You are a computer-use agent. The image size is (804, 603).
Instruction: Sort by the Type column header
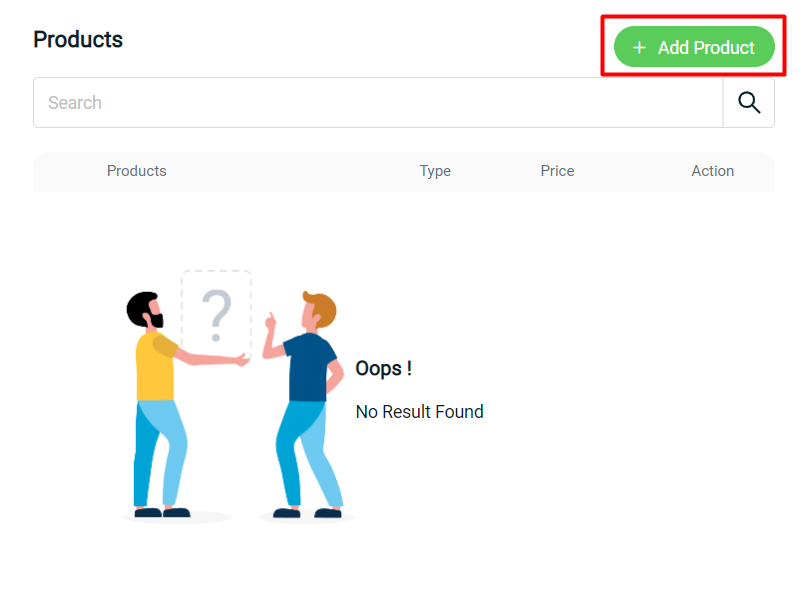pos(435,171)
